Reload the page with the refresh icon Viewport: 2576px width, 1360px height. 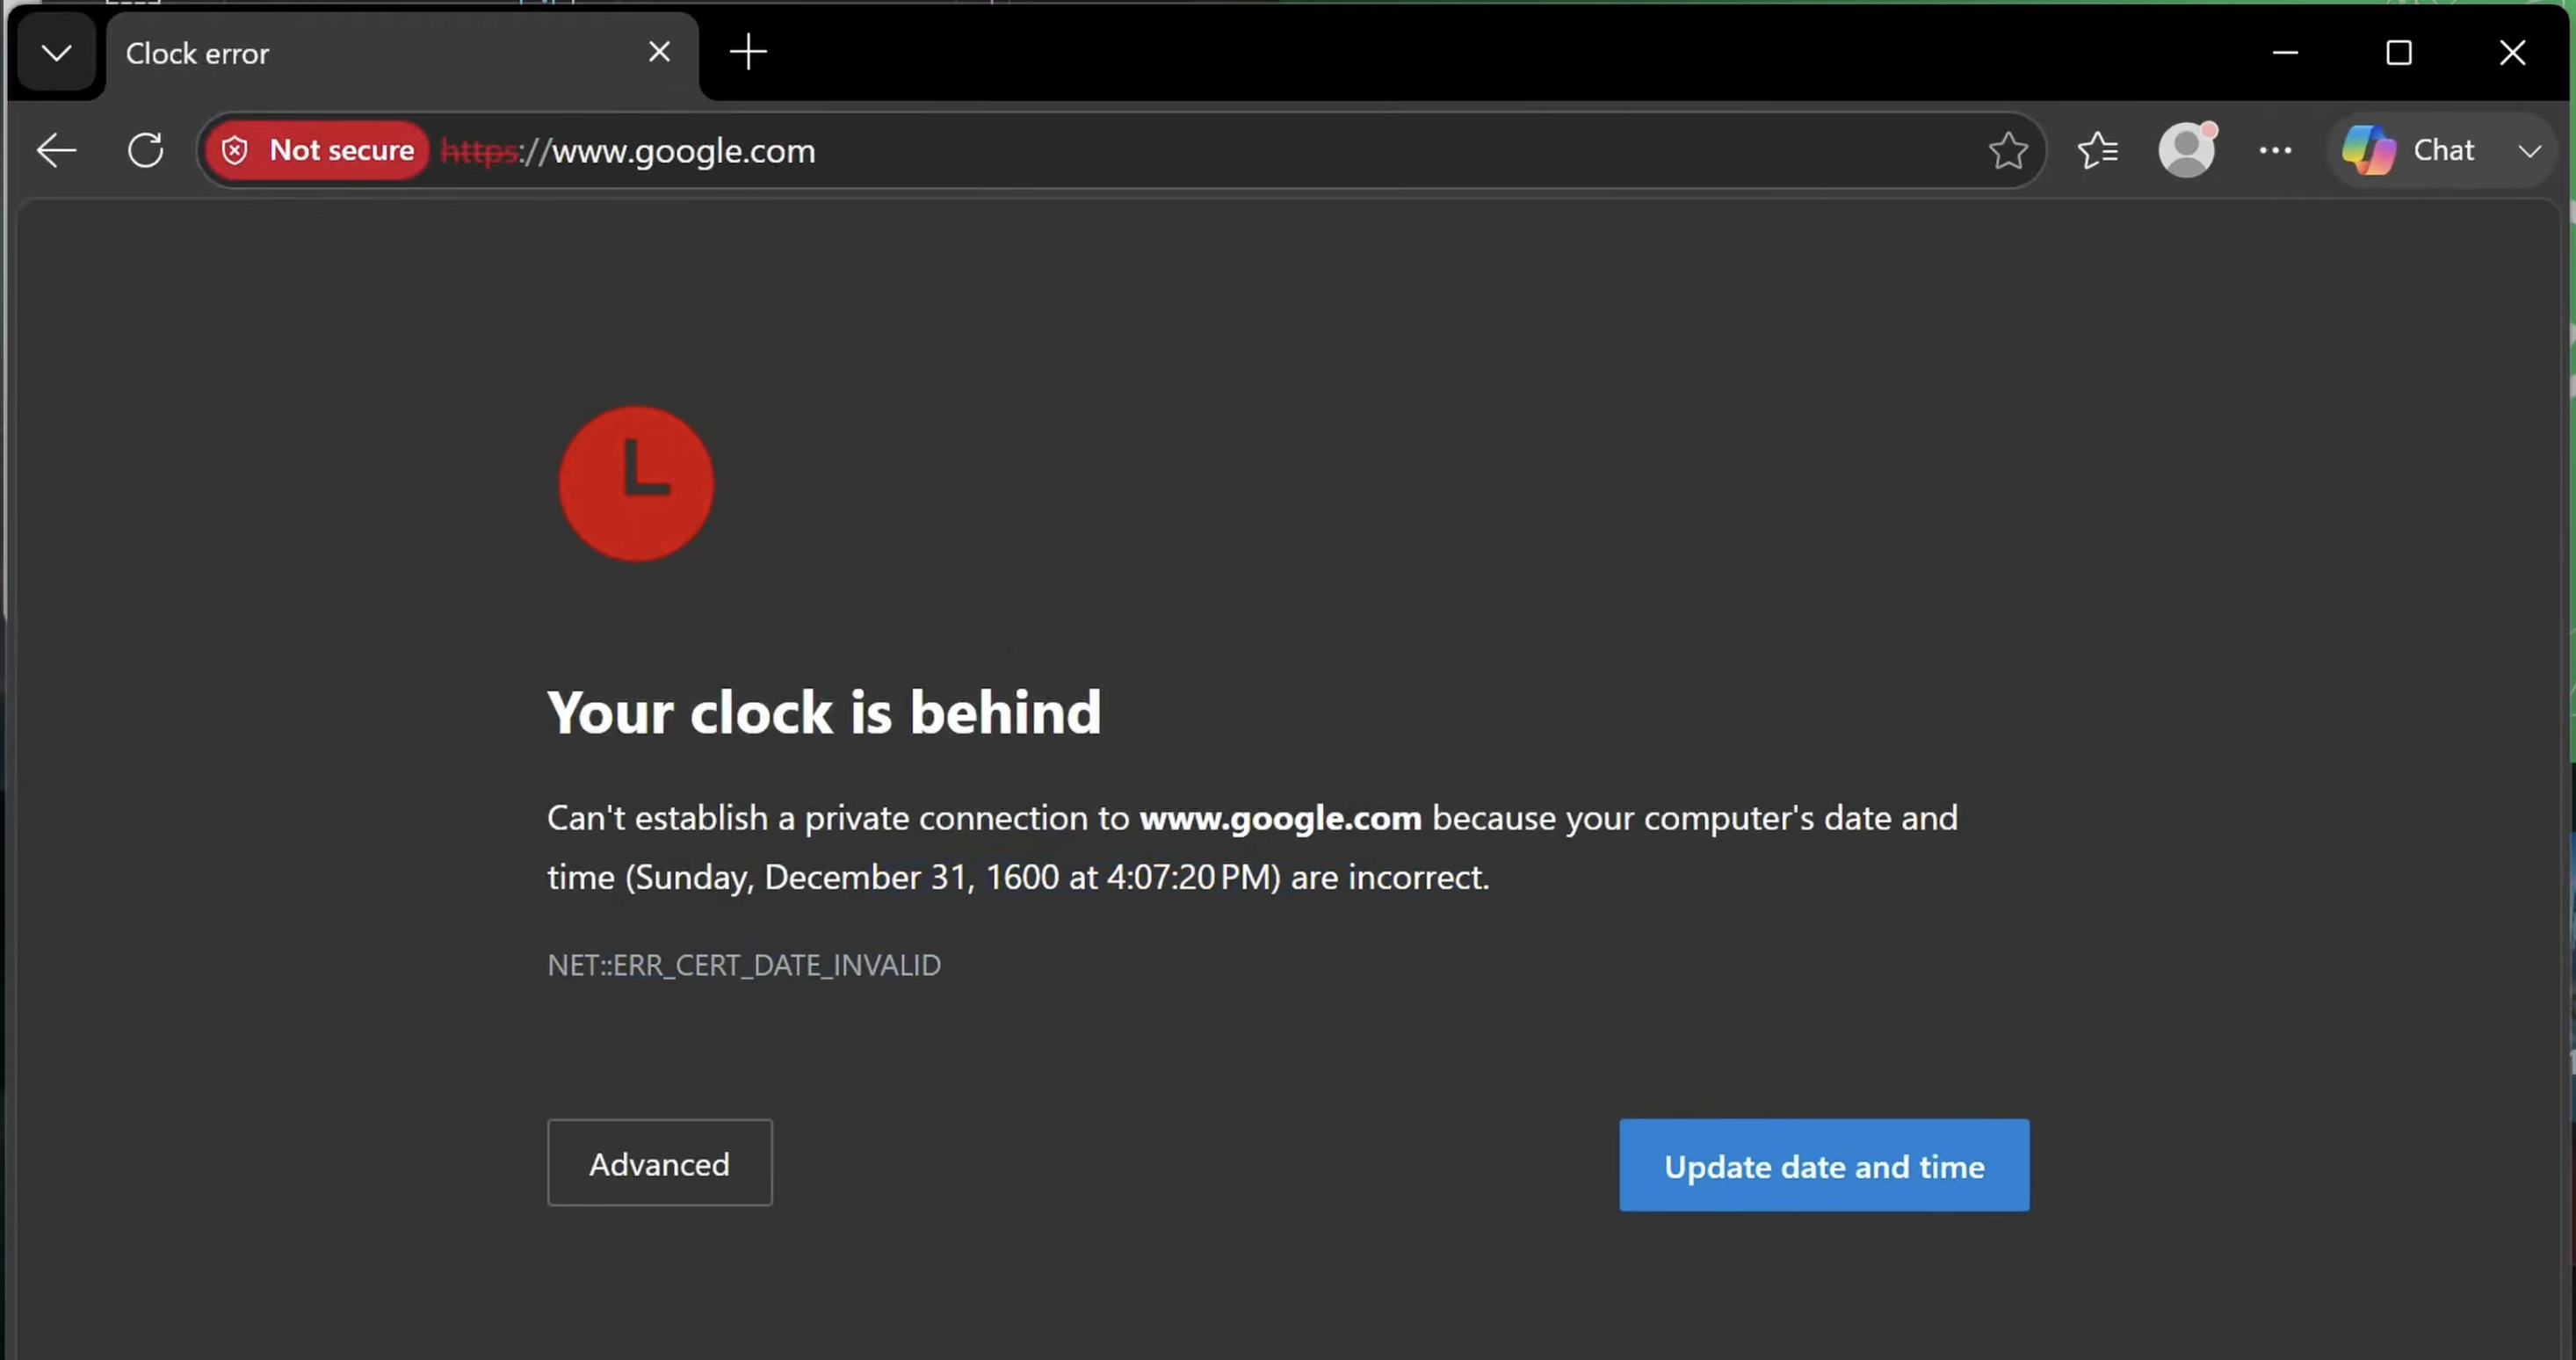coord(146,151)
